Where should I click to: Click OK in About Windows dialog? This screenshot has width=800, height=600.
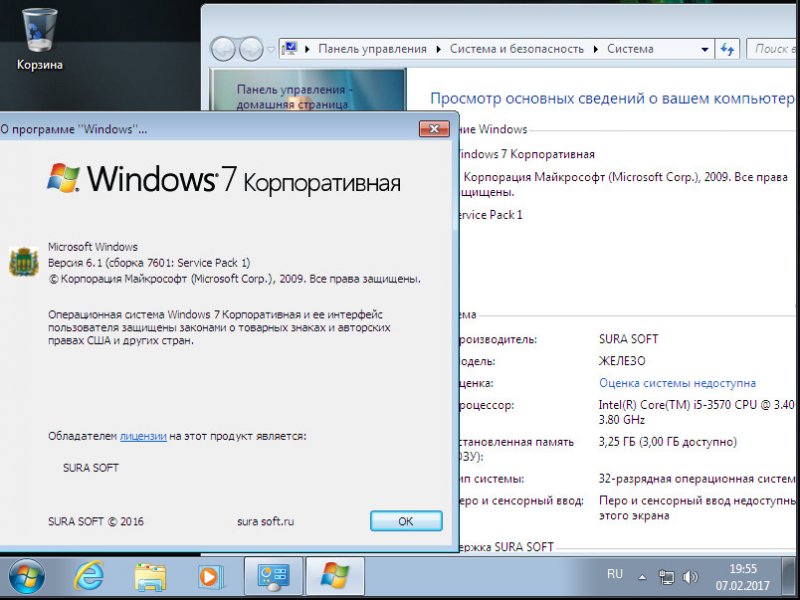point(406,521)
